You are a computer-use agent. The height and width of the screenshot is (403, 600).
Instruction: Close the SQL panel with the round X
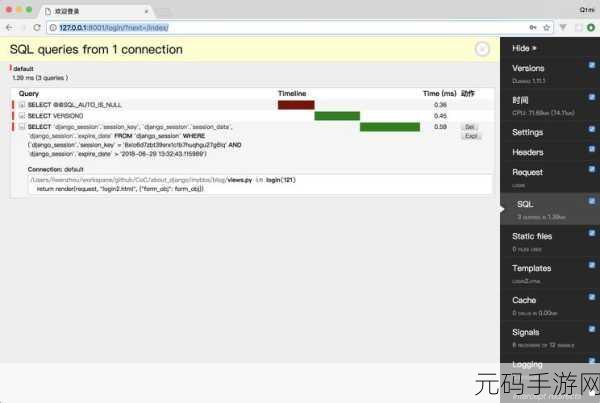(482, 49)
